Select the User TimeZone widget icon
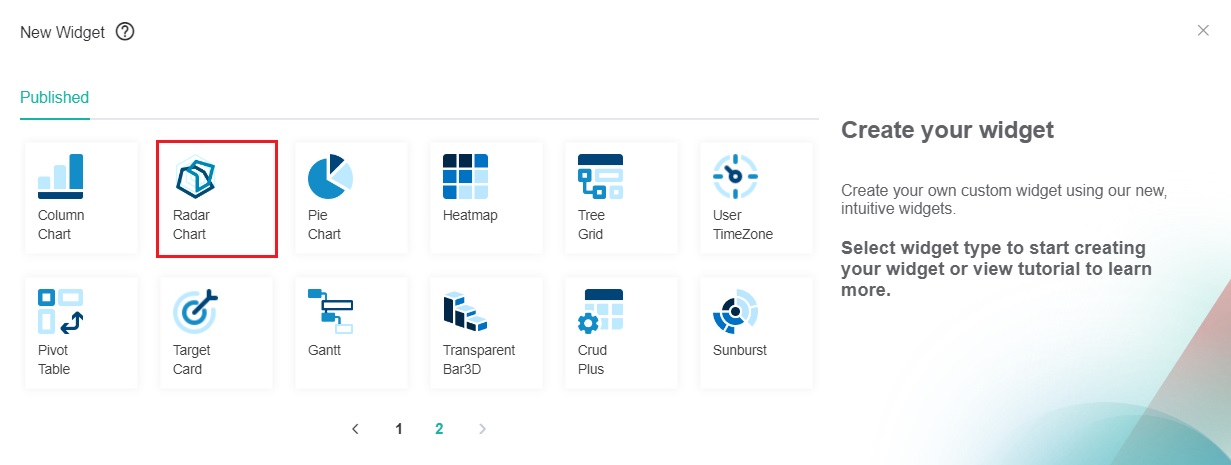Image resolution: width=1231 pixels, height=465 pixels. tap(735, 177)
